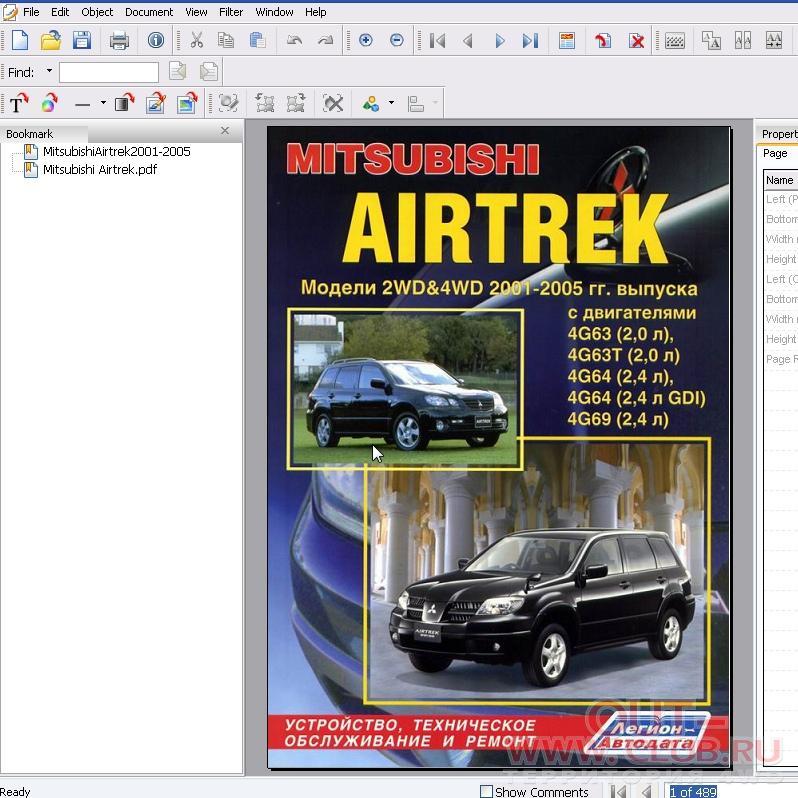Close the Bookmark panel
The image size is (798, 798).
pos(225,131)
